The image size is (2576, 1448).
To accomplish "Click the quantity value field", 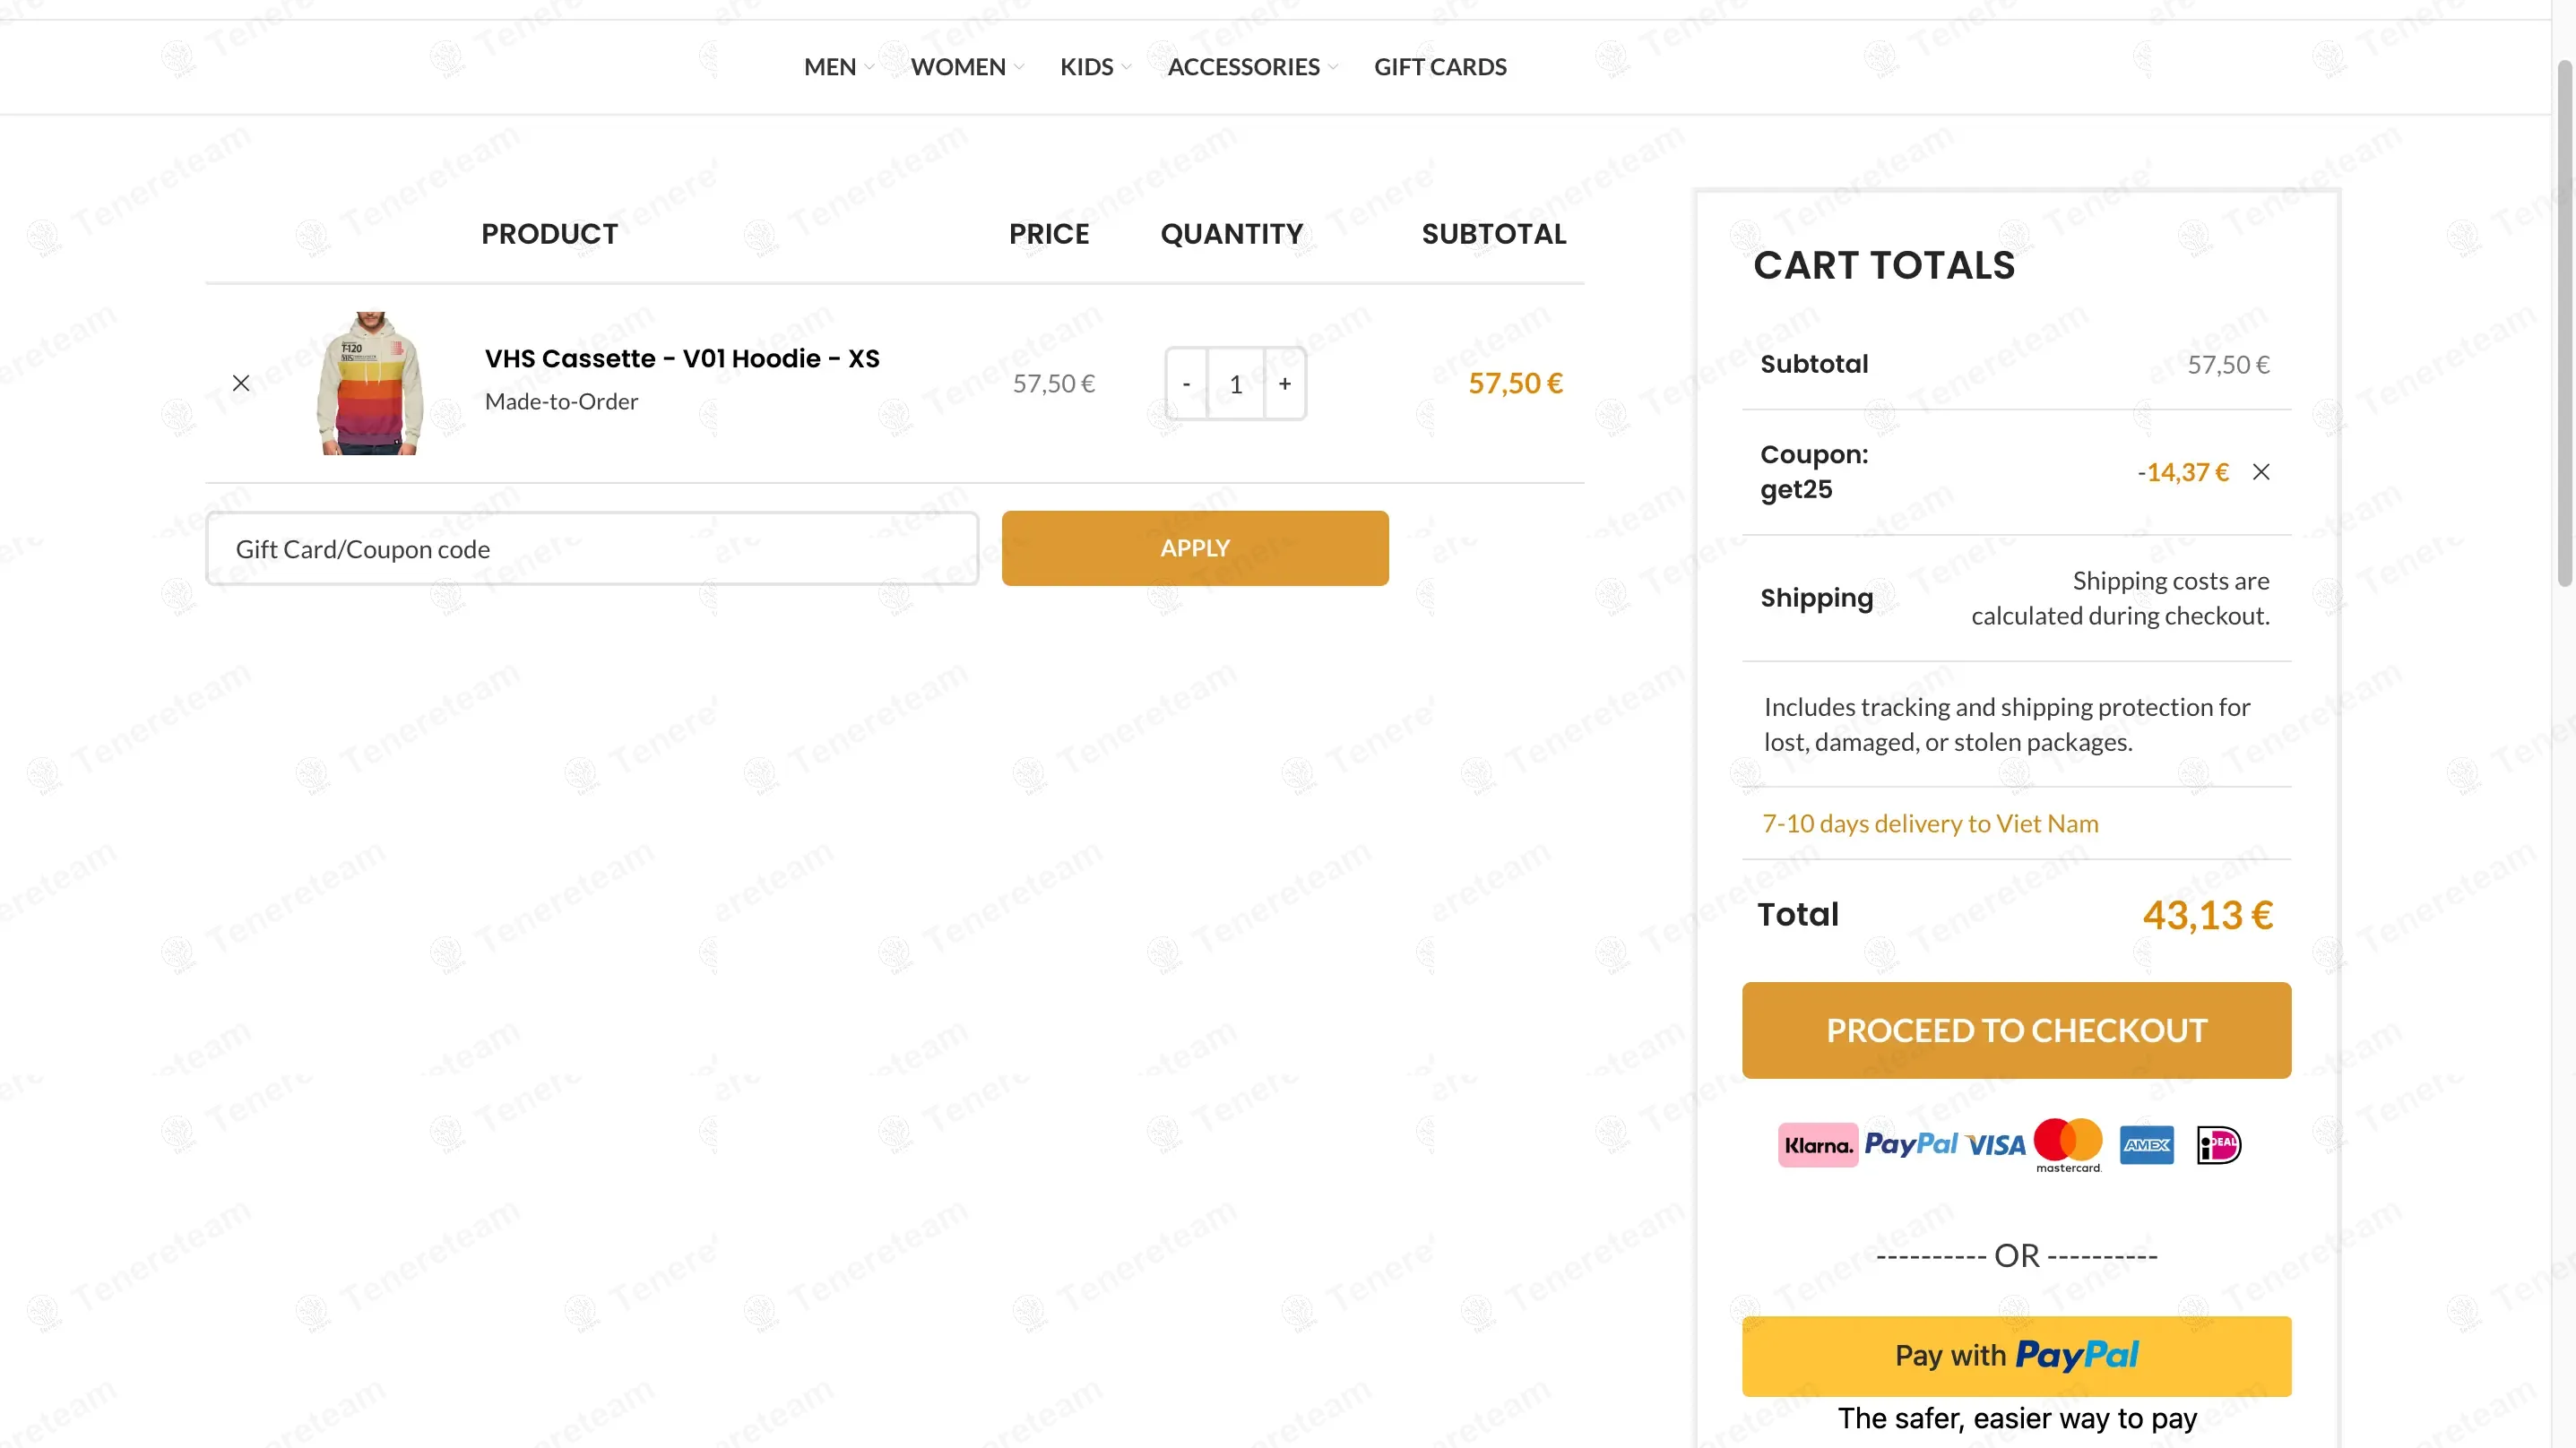I will coord(1236,384).
